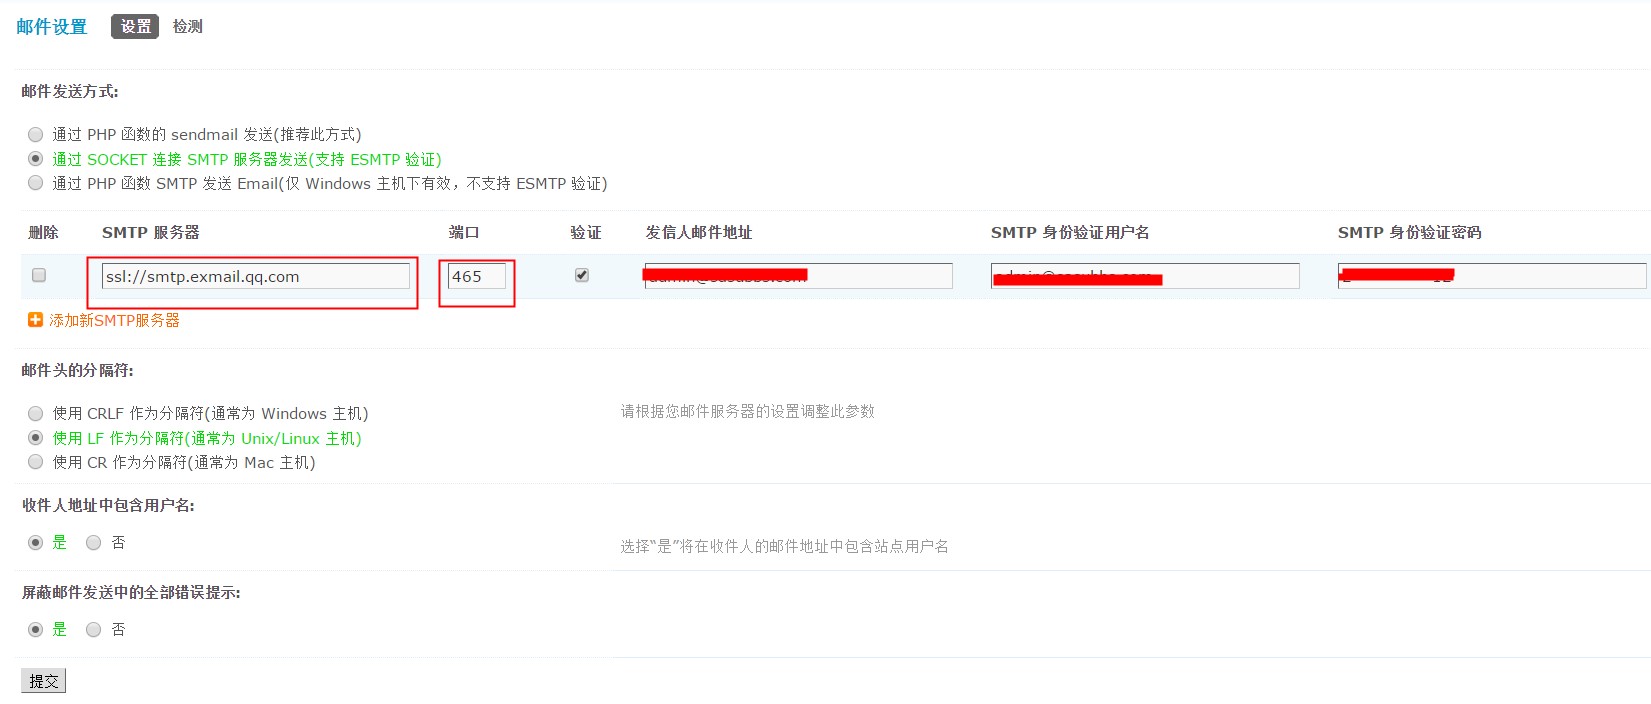Tick the delete checkbox for the SMTP row
The height and width of the screenshot is (704, 1651).
click(x=39, y=275)
